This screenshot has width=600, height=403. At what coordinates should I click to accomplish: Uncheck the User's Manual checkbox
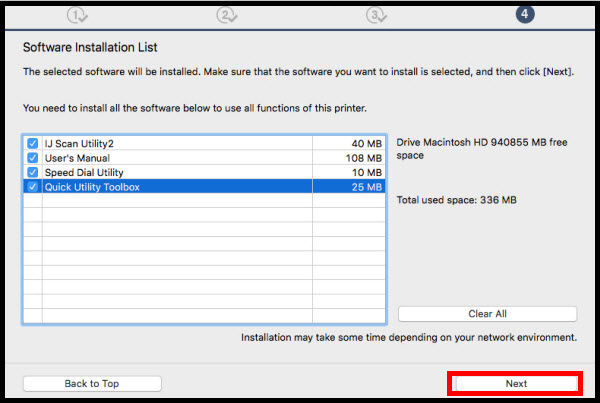pyautogui.click(x=33, y=158)
